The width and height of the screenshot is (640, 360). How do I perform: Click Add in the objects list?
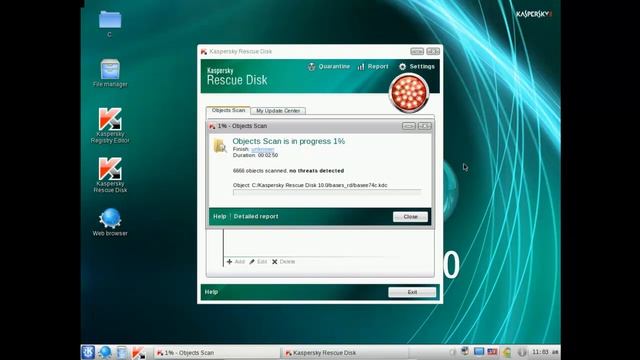click(236, 262)
